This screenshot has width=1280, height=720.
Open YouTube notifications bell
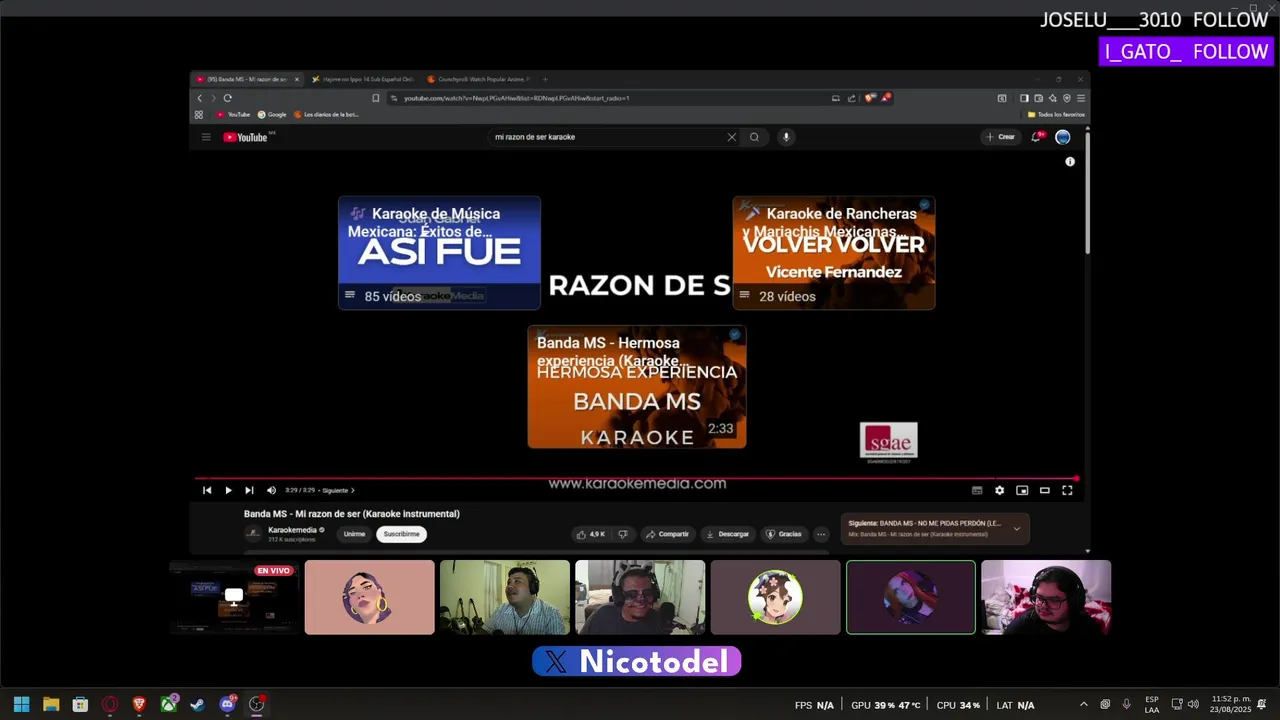(x=1036, y=137)
